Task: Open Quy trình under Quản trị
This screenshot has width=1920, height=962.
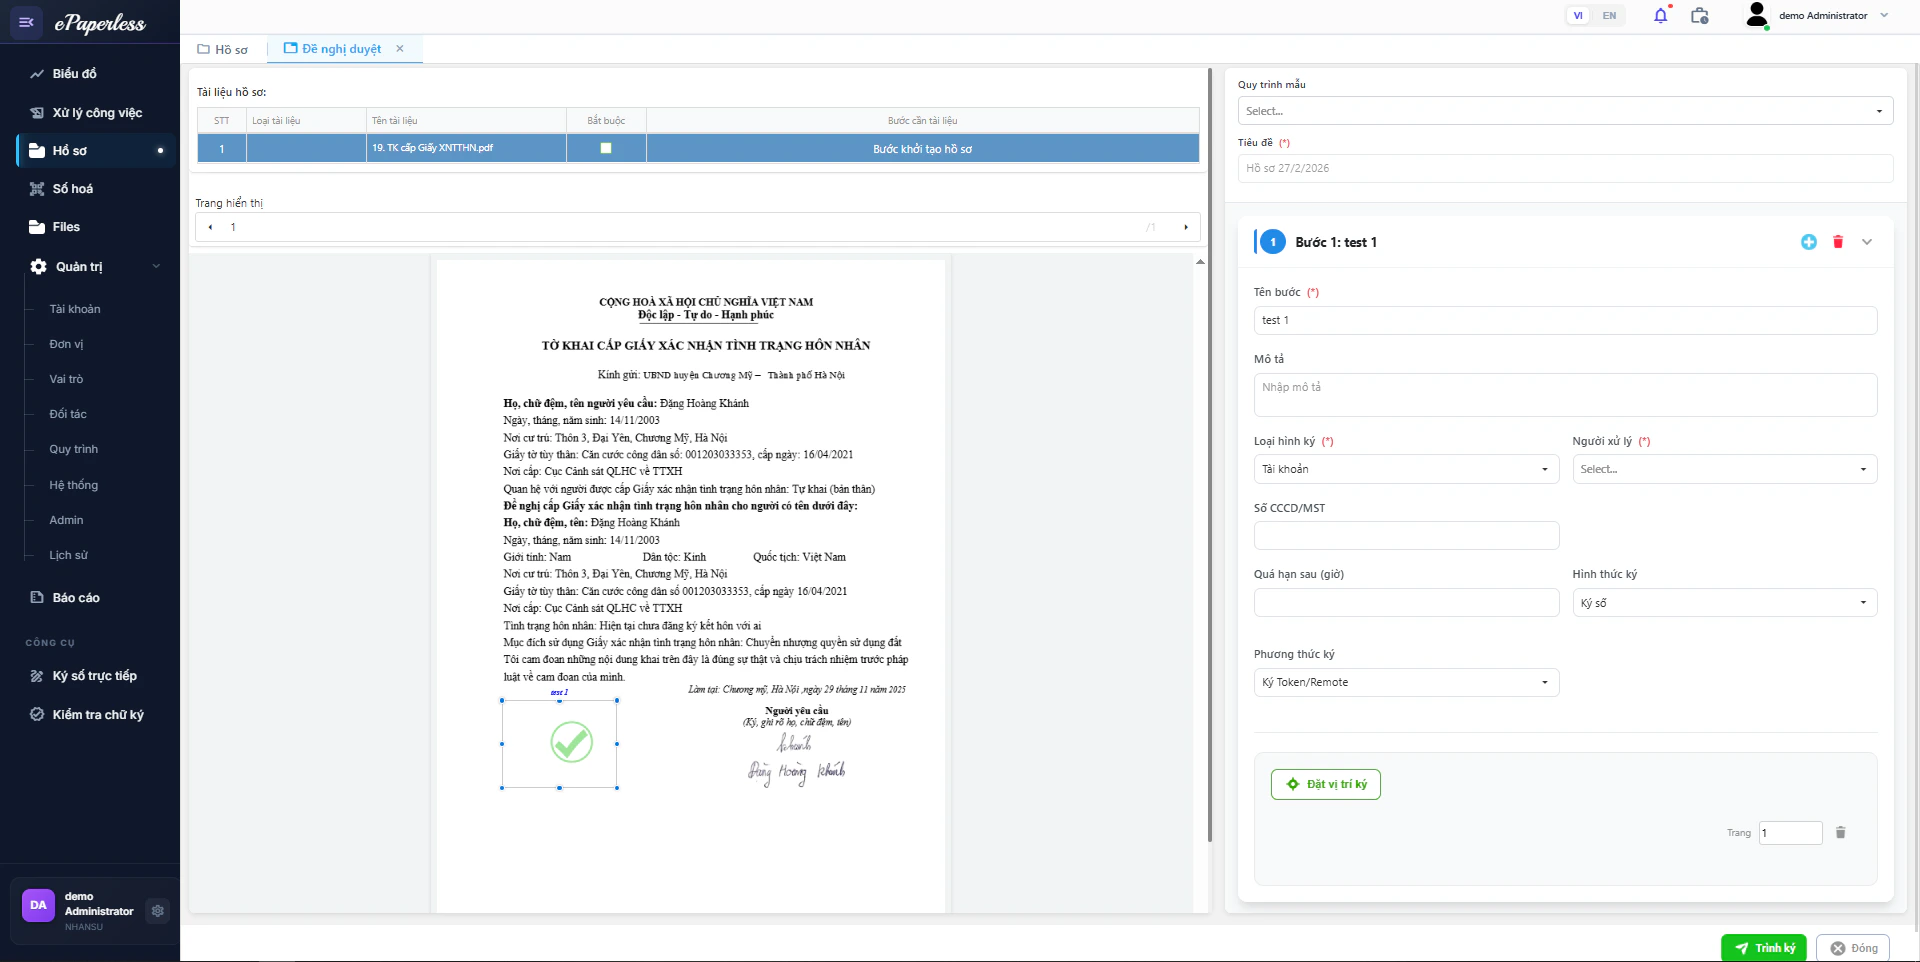Action: tap(74, 449)
